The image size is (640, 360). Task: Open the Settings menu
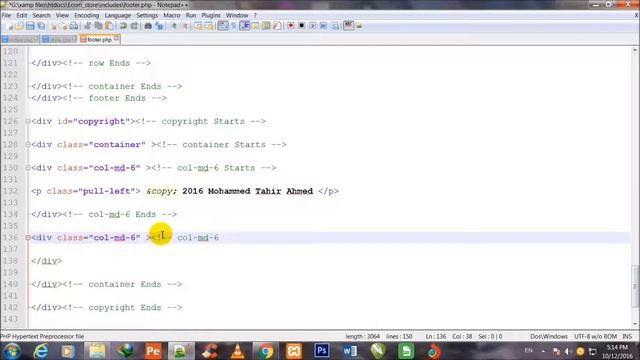coord(147,16)
